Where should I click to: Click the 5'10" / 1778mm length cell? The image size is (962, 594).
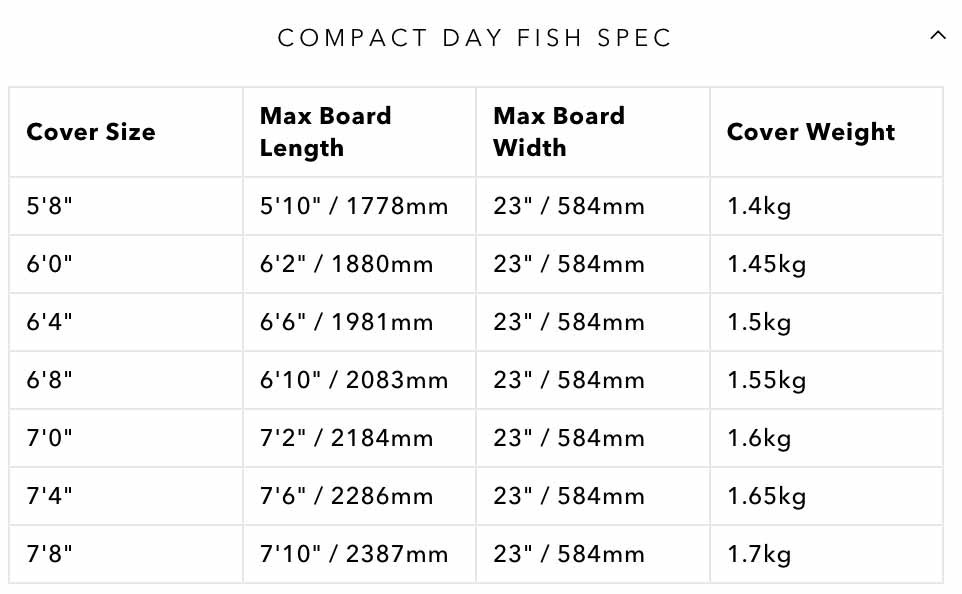pyautogui.click(x=354, y=207)
